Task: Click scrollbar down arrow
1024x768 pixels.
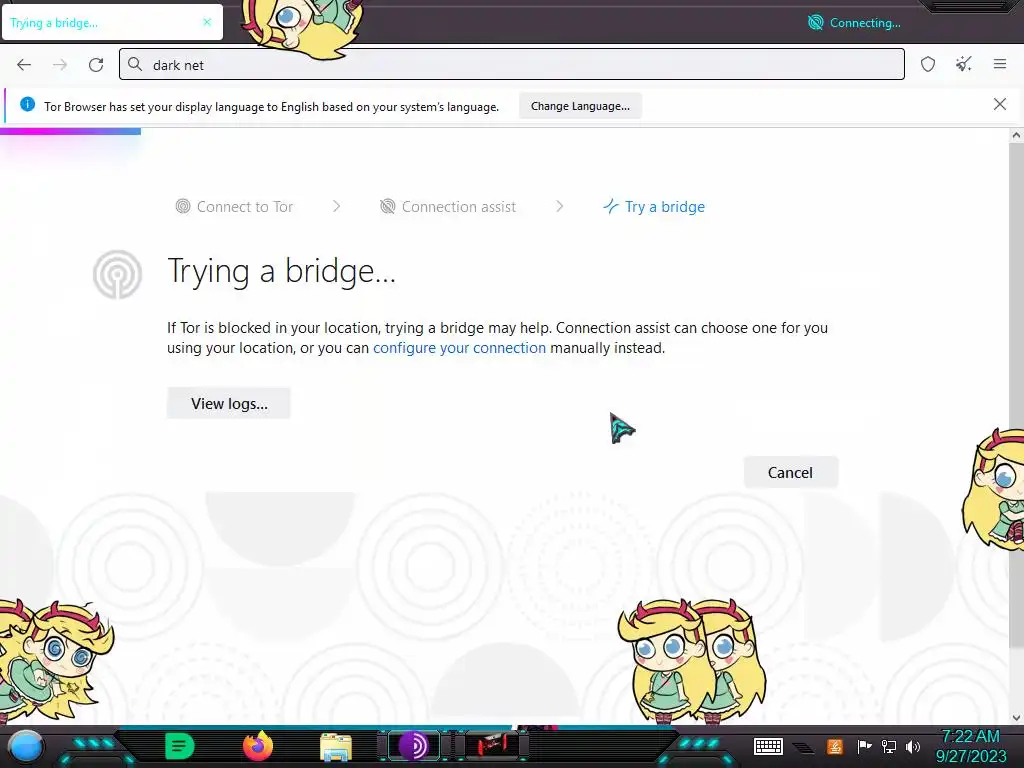Action: click(1016, 718)
